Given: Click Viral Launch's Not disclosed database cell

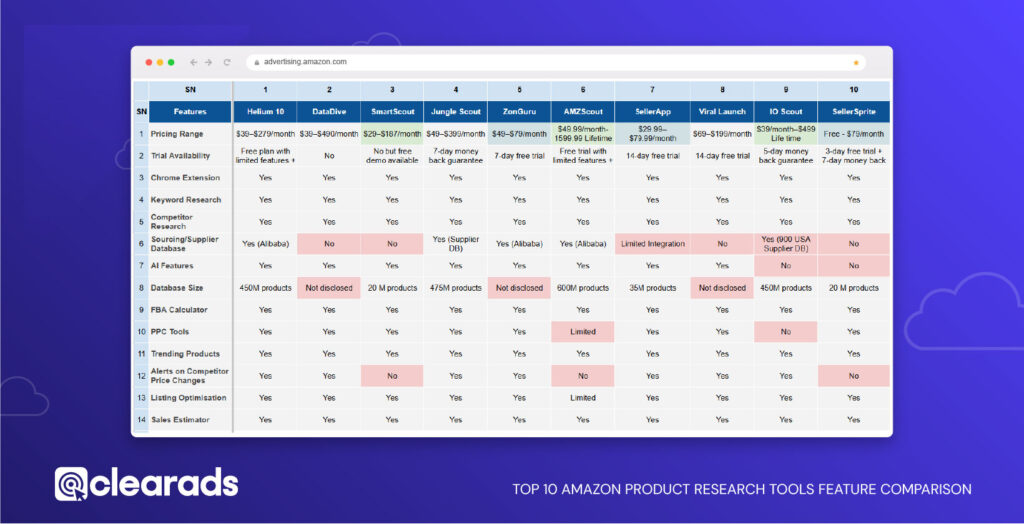Looking at the screenshot, I should (x=722, y=287).
